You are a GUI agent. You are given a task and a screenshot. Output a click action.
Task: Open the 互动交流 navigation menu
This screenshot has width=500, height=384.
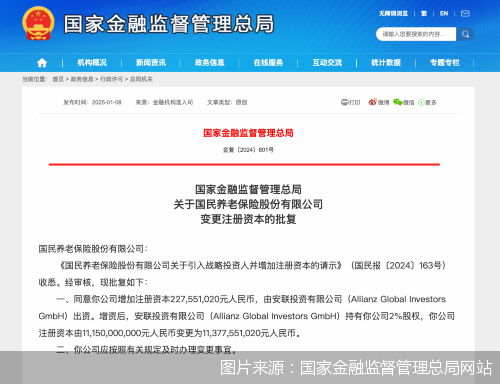pos(327,63)
